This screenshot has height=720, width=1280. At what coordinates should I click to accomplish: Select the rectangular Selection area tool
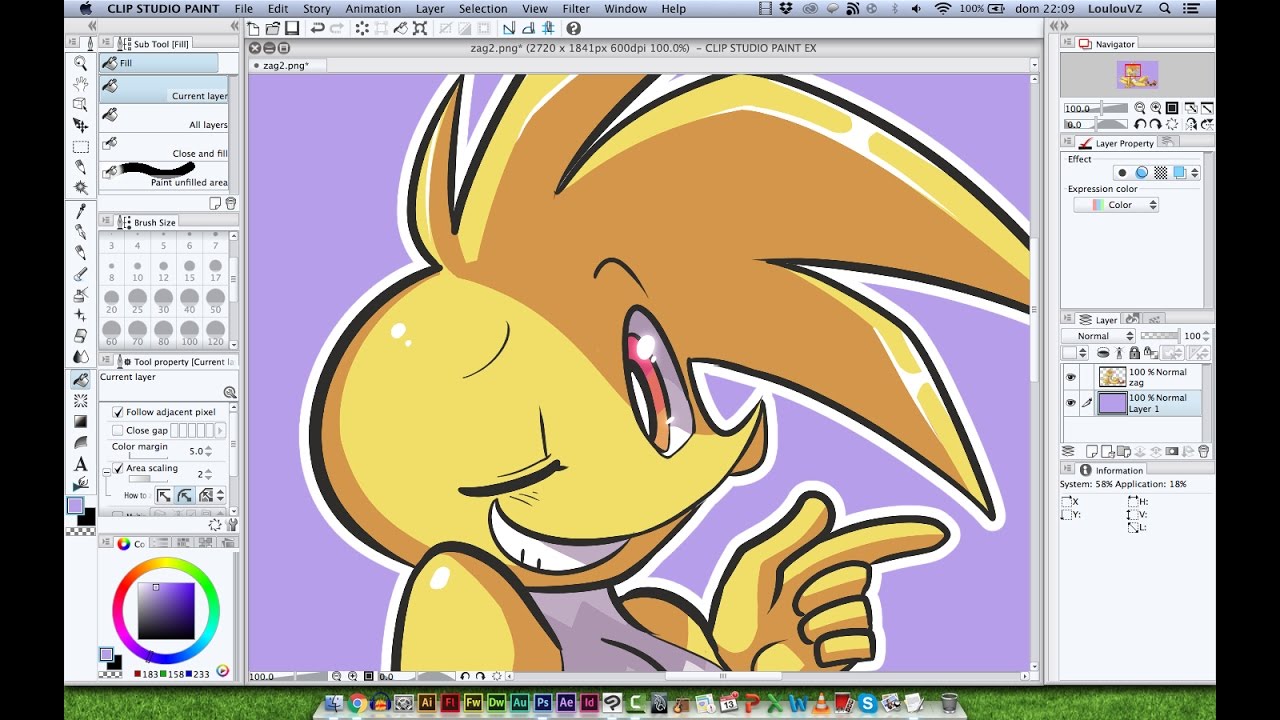[x=81, y=146]
